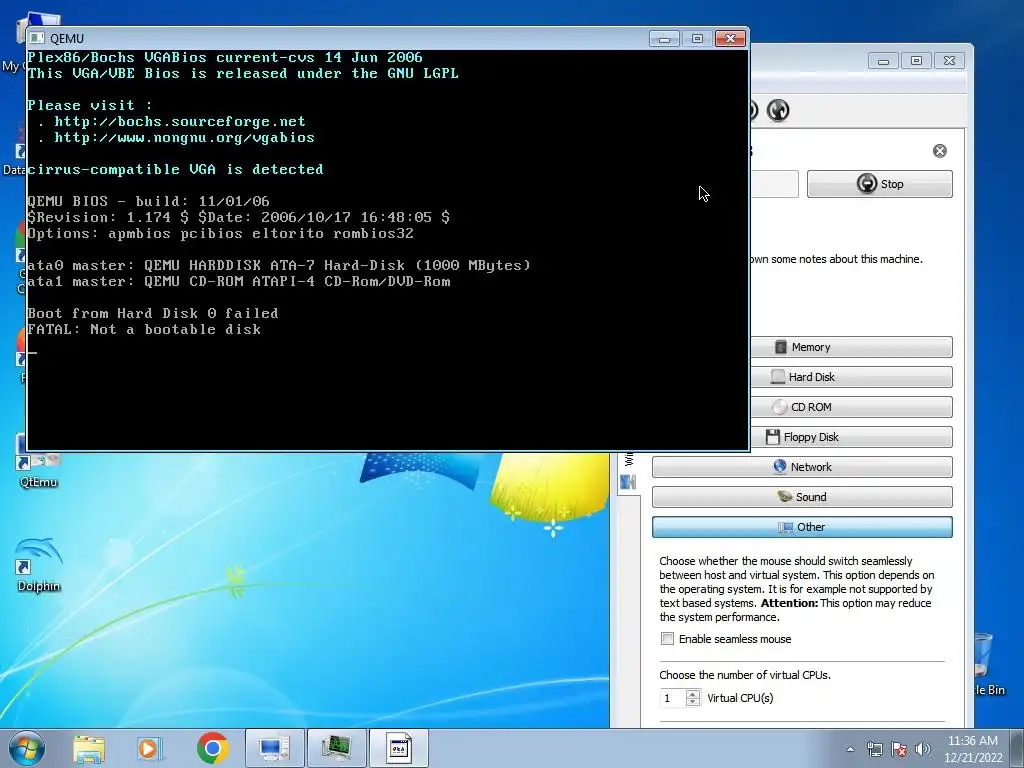Image resolution: width=1024 pixels, height=768 pixels.
Task: Click the globe icon on Network button
Action: [779, 466]
